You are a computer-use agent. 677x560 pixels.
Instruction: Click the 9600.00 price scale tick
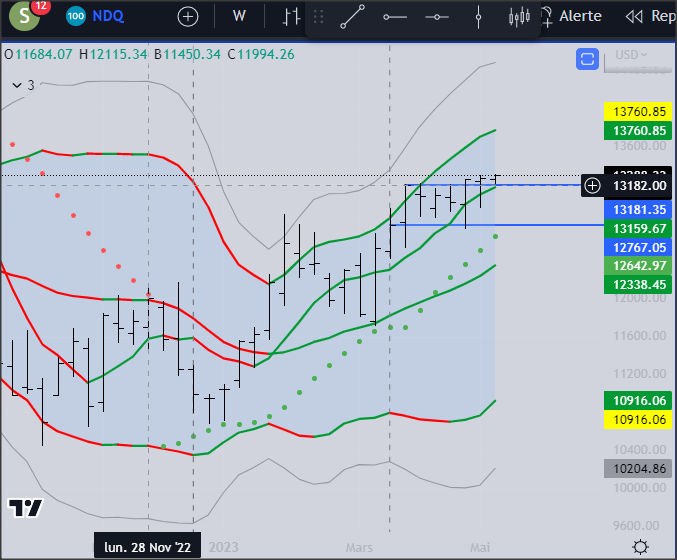[636, 525]
